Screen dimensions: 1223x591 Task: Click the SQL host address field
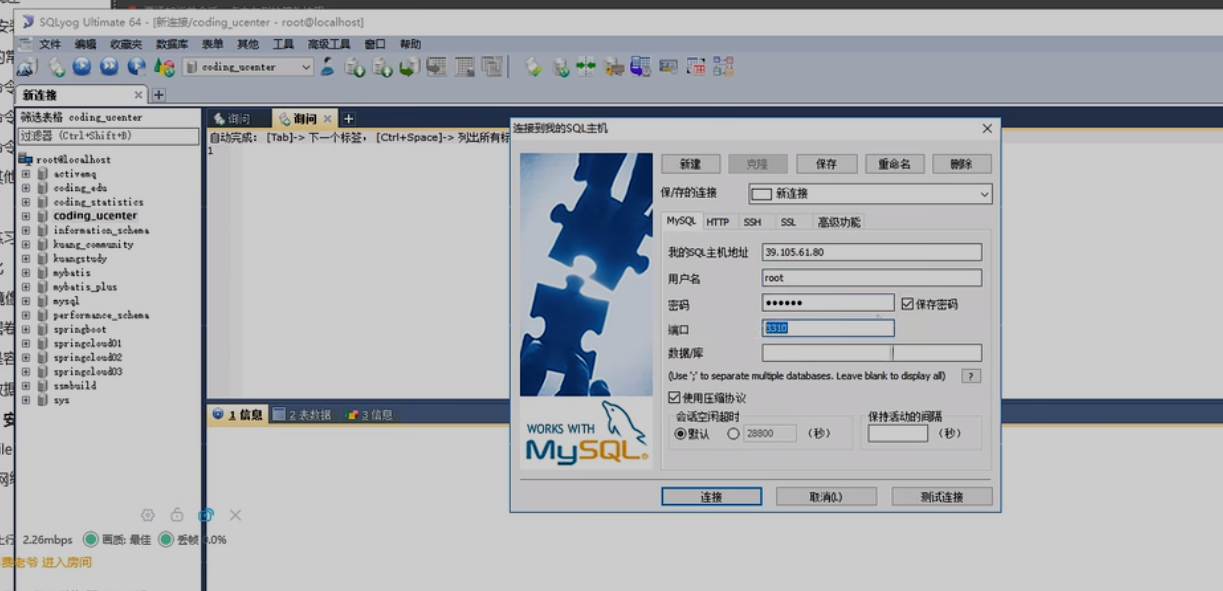tap(872, 252)
